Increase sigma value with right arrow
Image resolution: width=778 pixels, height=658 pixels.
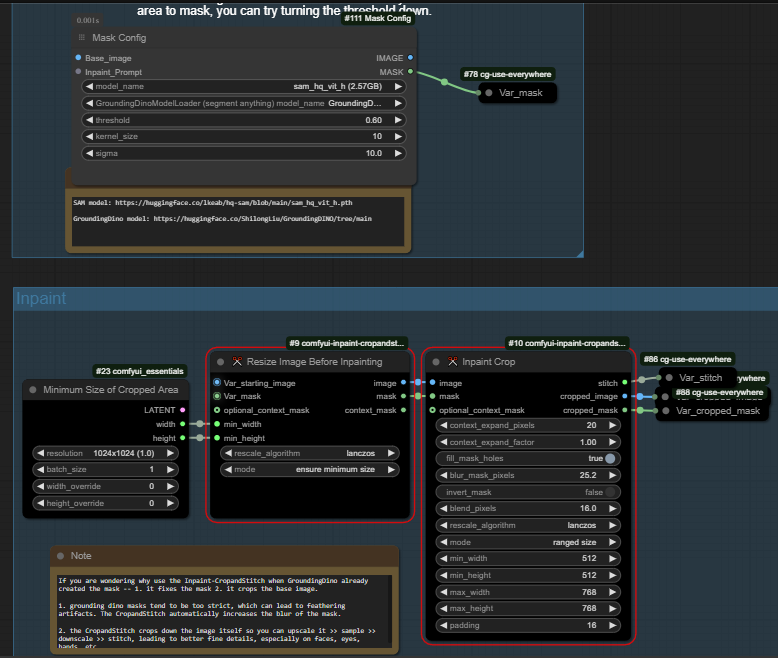(398, 153)
